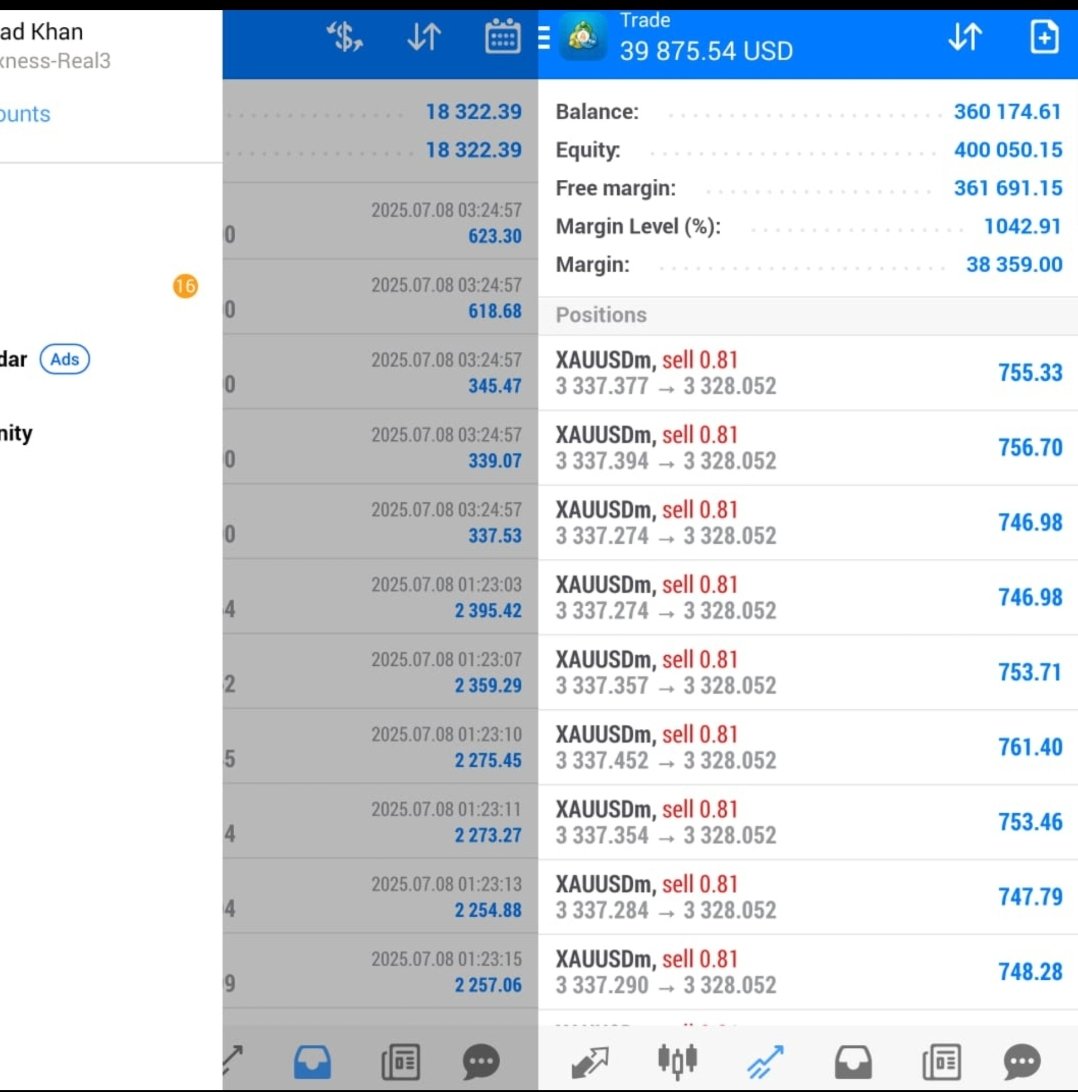Open XAUUSDm position with profit 756.70
Viewport: 1078px width, 1092px height.
808,448
